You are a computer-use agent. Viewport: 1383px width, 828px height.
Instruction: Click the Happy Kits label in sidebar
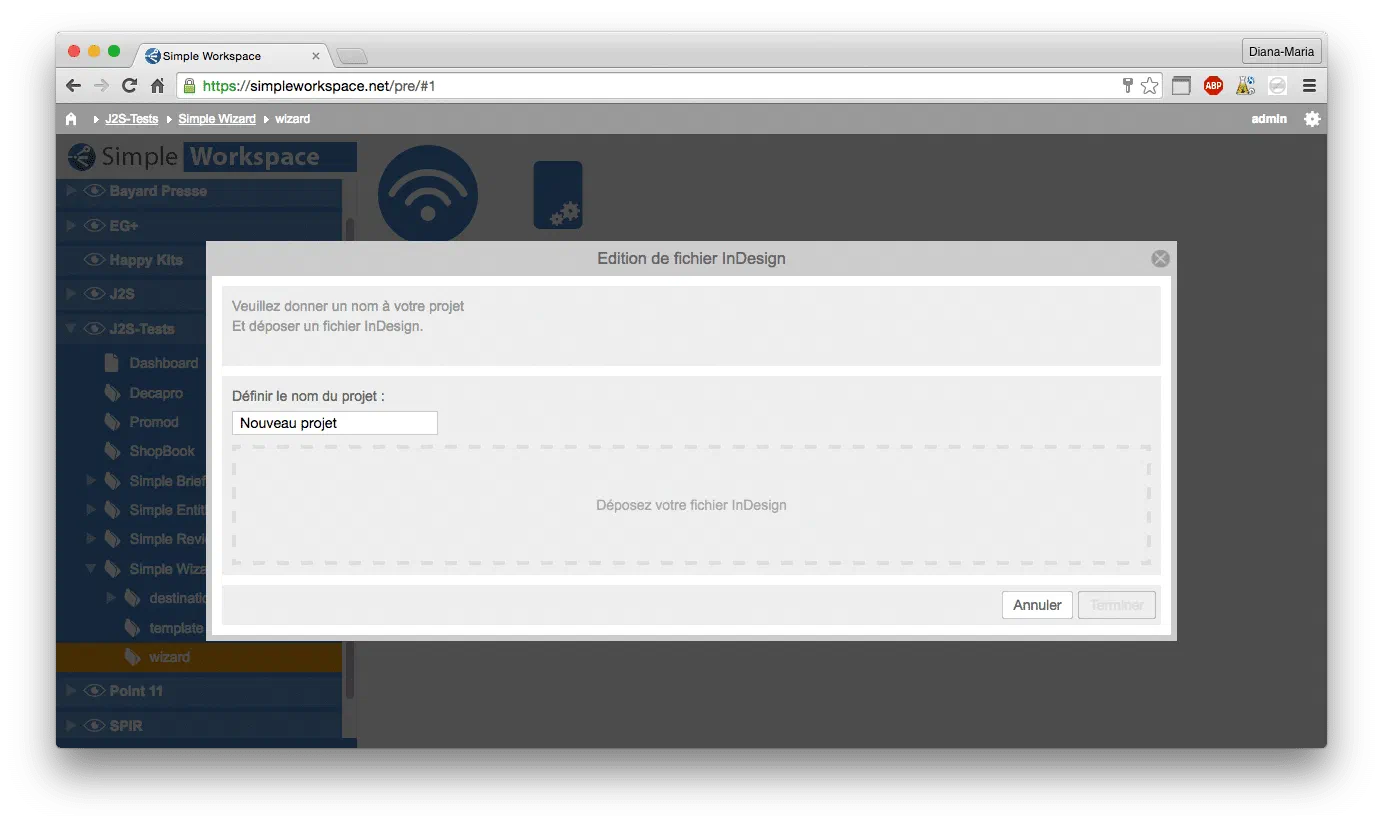(x=146, y=260)
